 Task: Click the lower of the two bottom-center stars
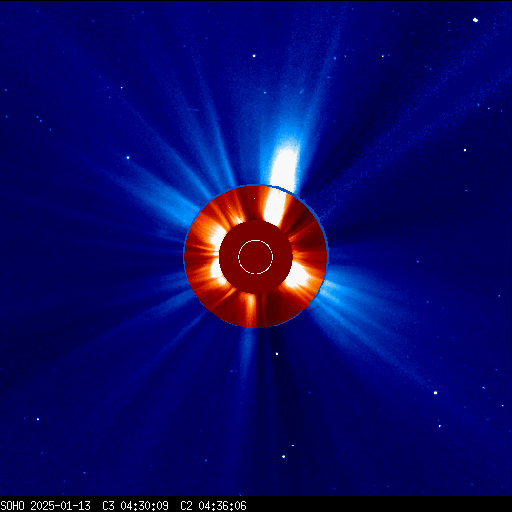point(283,456)
